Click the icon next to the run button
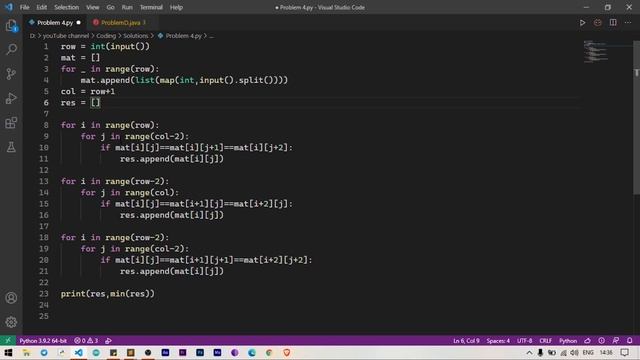This screenshot has height=360, width=640. [x=598, y=23]
